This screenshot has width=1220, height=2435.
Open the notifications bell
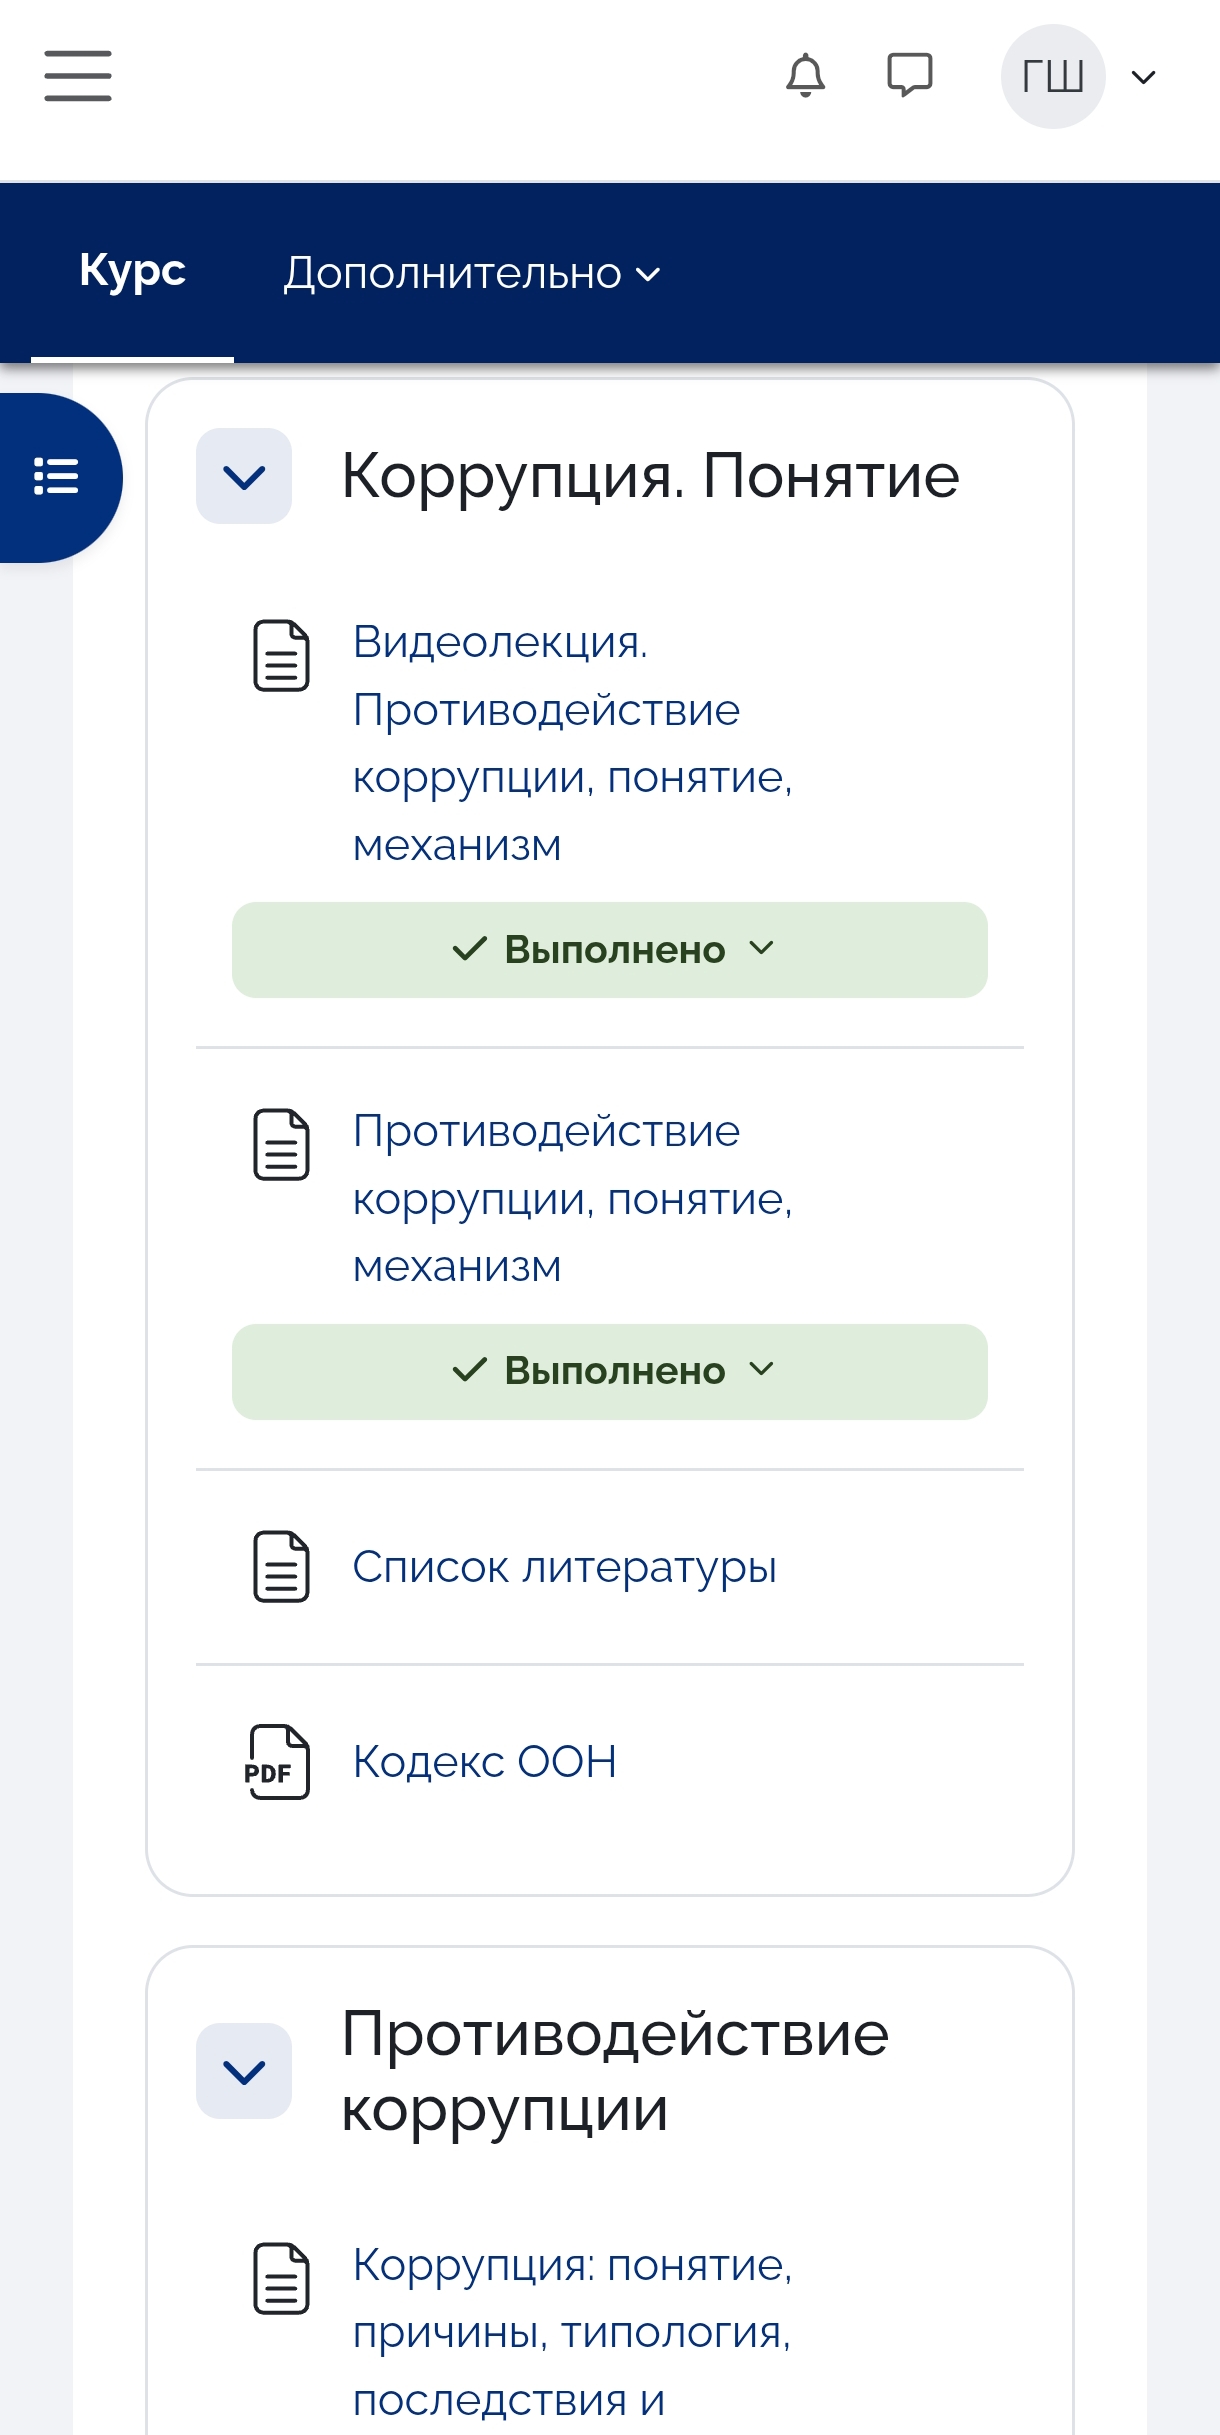[805, 76]
